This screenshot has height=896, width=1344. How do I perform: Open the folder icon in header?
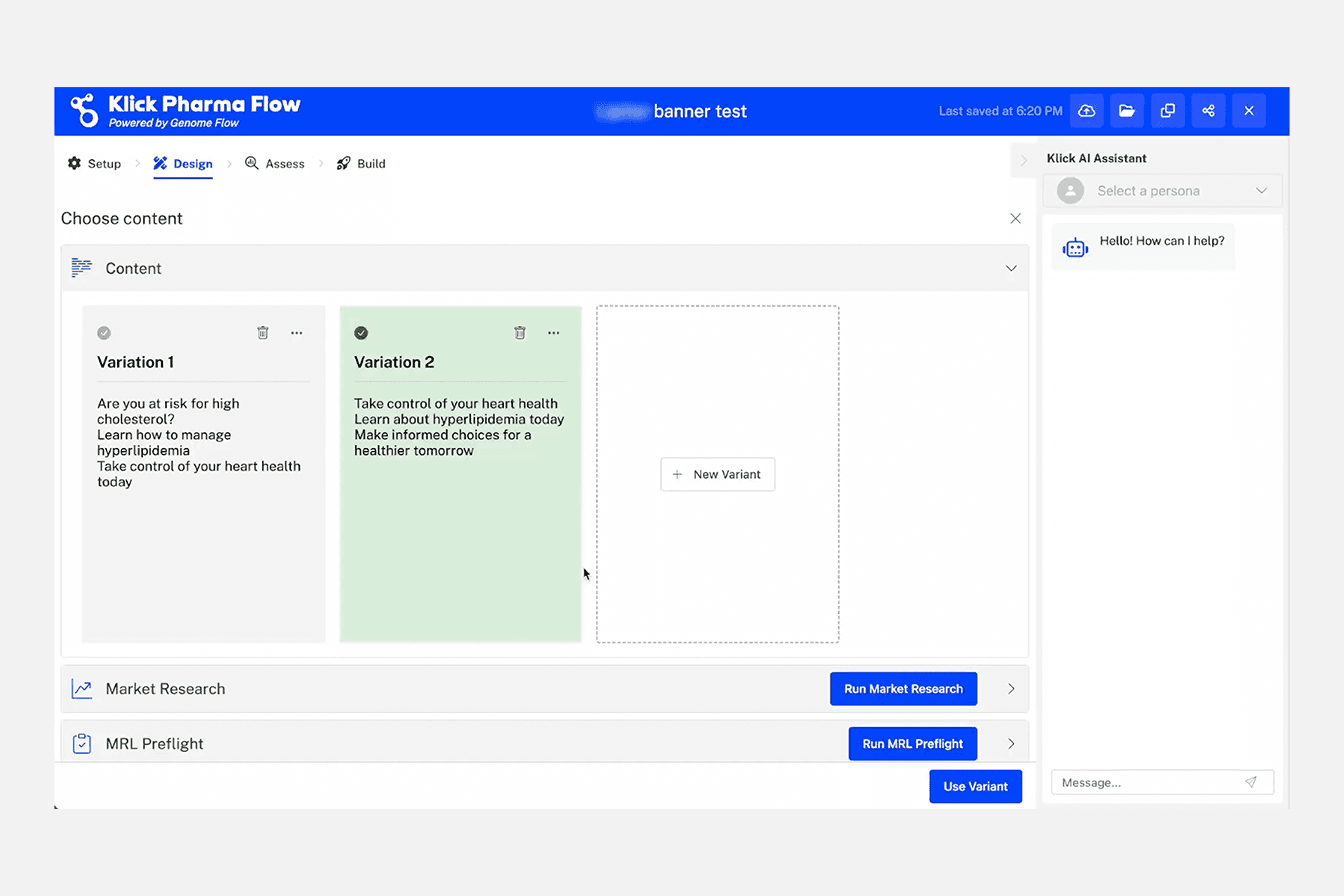(1127, 111)
